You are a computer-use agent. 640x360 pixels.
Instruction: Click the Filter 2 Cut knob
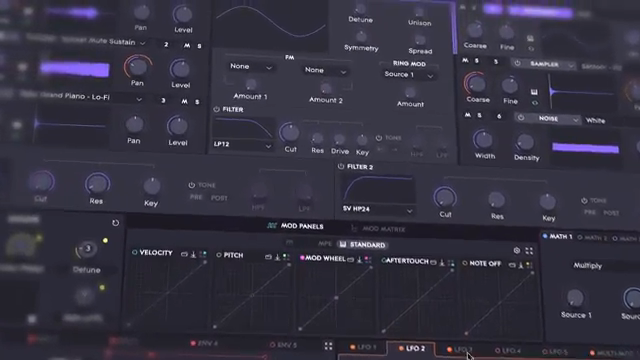click(445, 197)
